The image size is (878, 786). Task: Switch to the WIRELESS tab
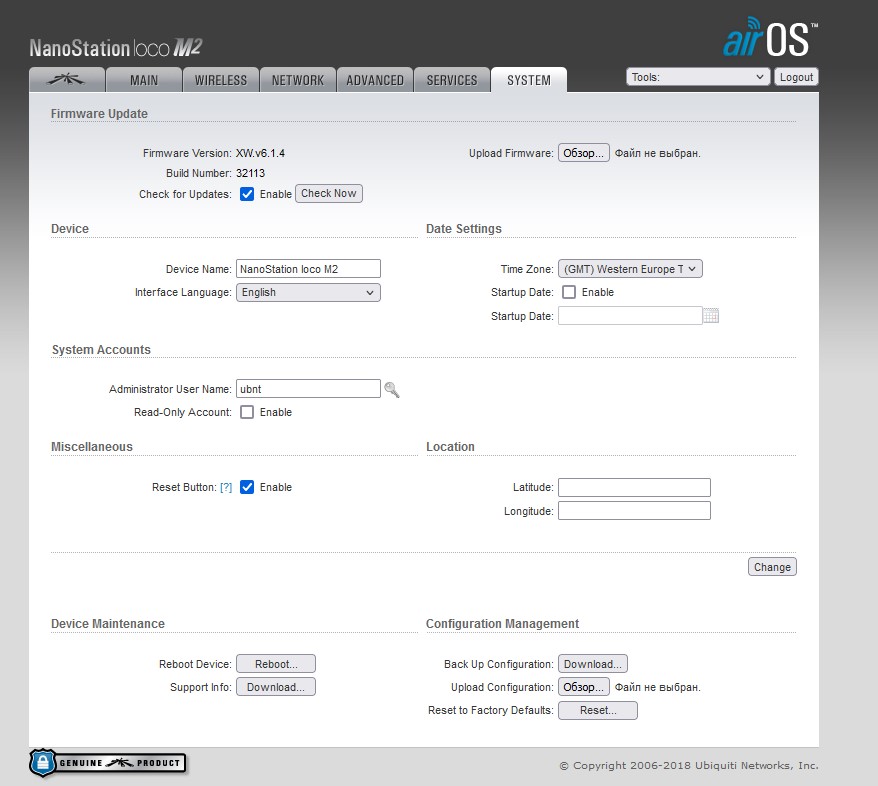click(x=221, y=79)
